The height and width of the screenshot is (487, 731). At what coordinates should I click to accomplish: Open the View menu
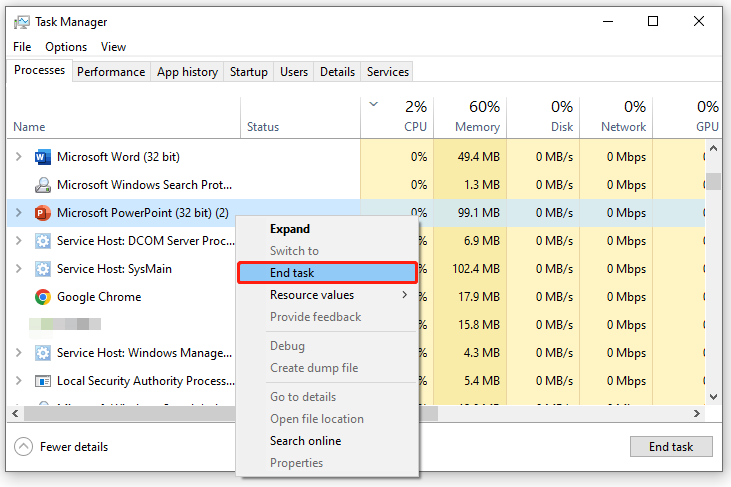[x=113, y=47]
